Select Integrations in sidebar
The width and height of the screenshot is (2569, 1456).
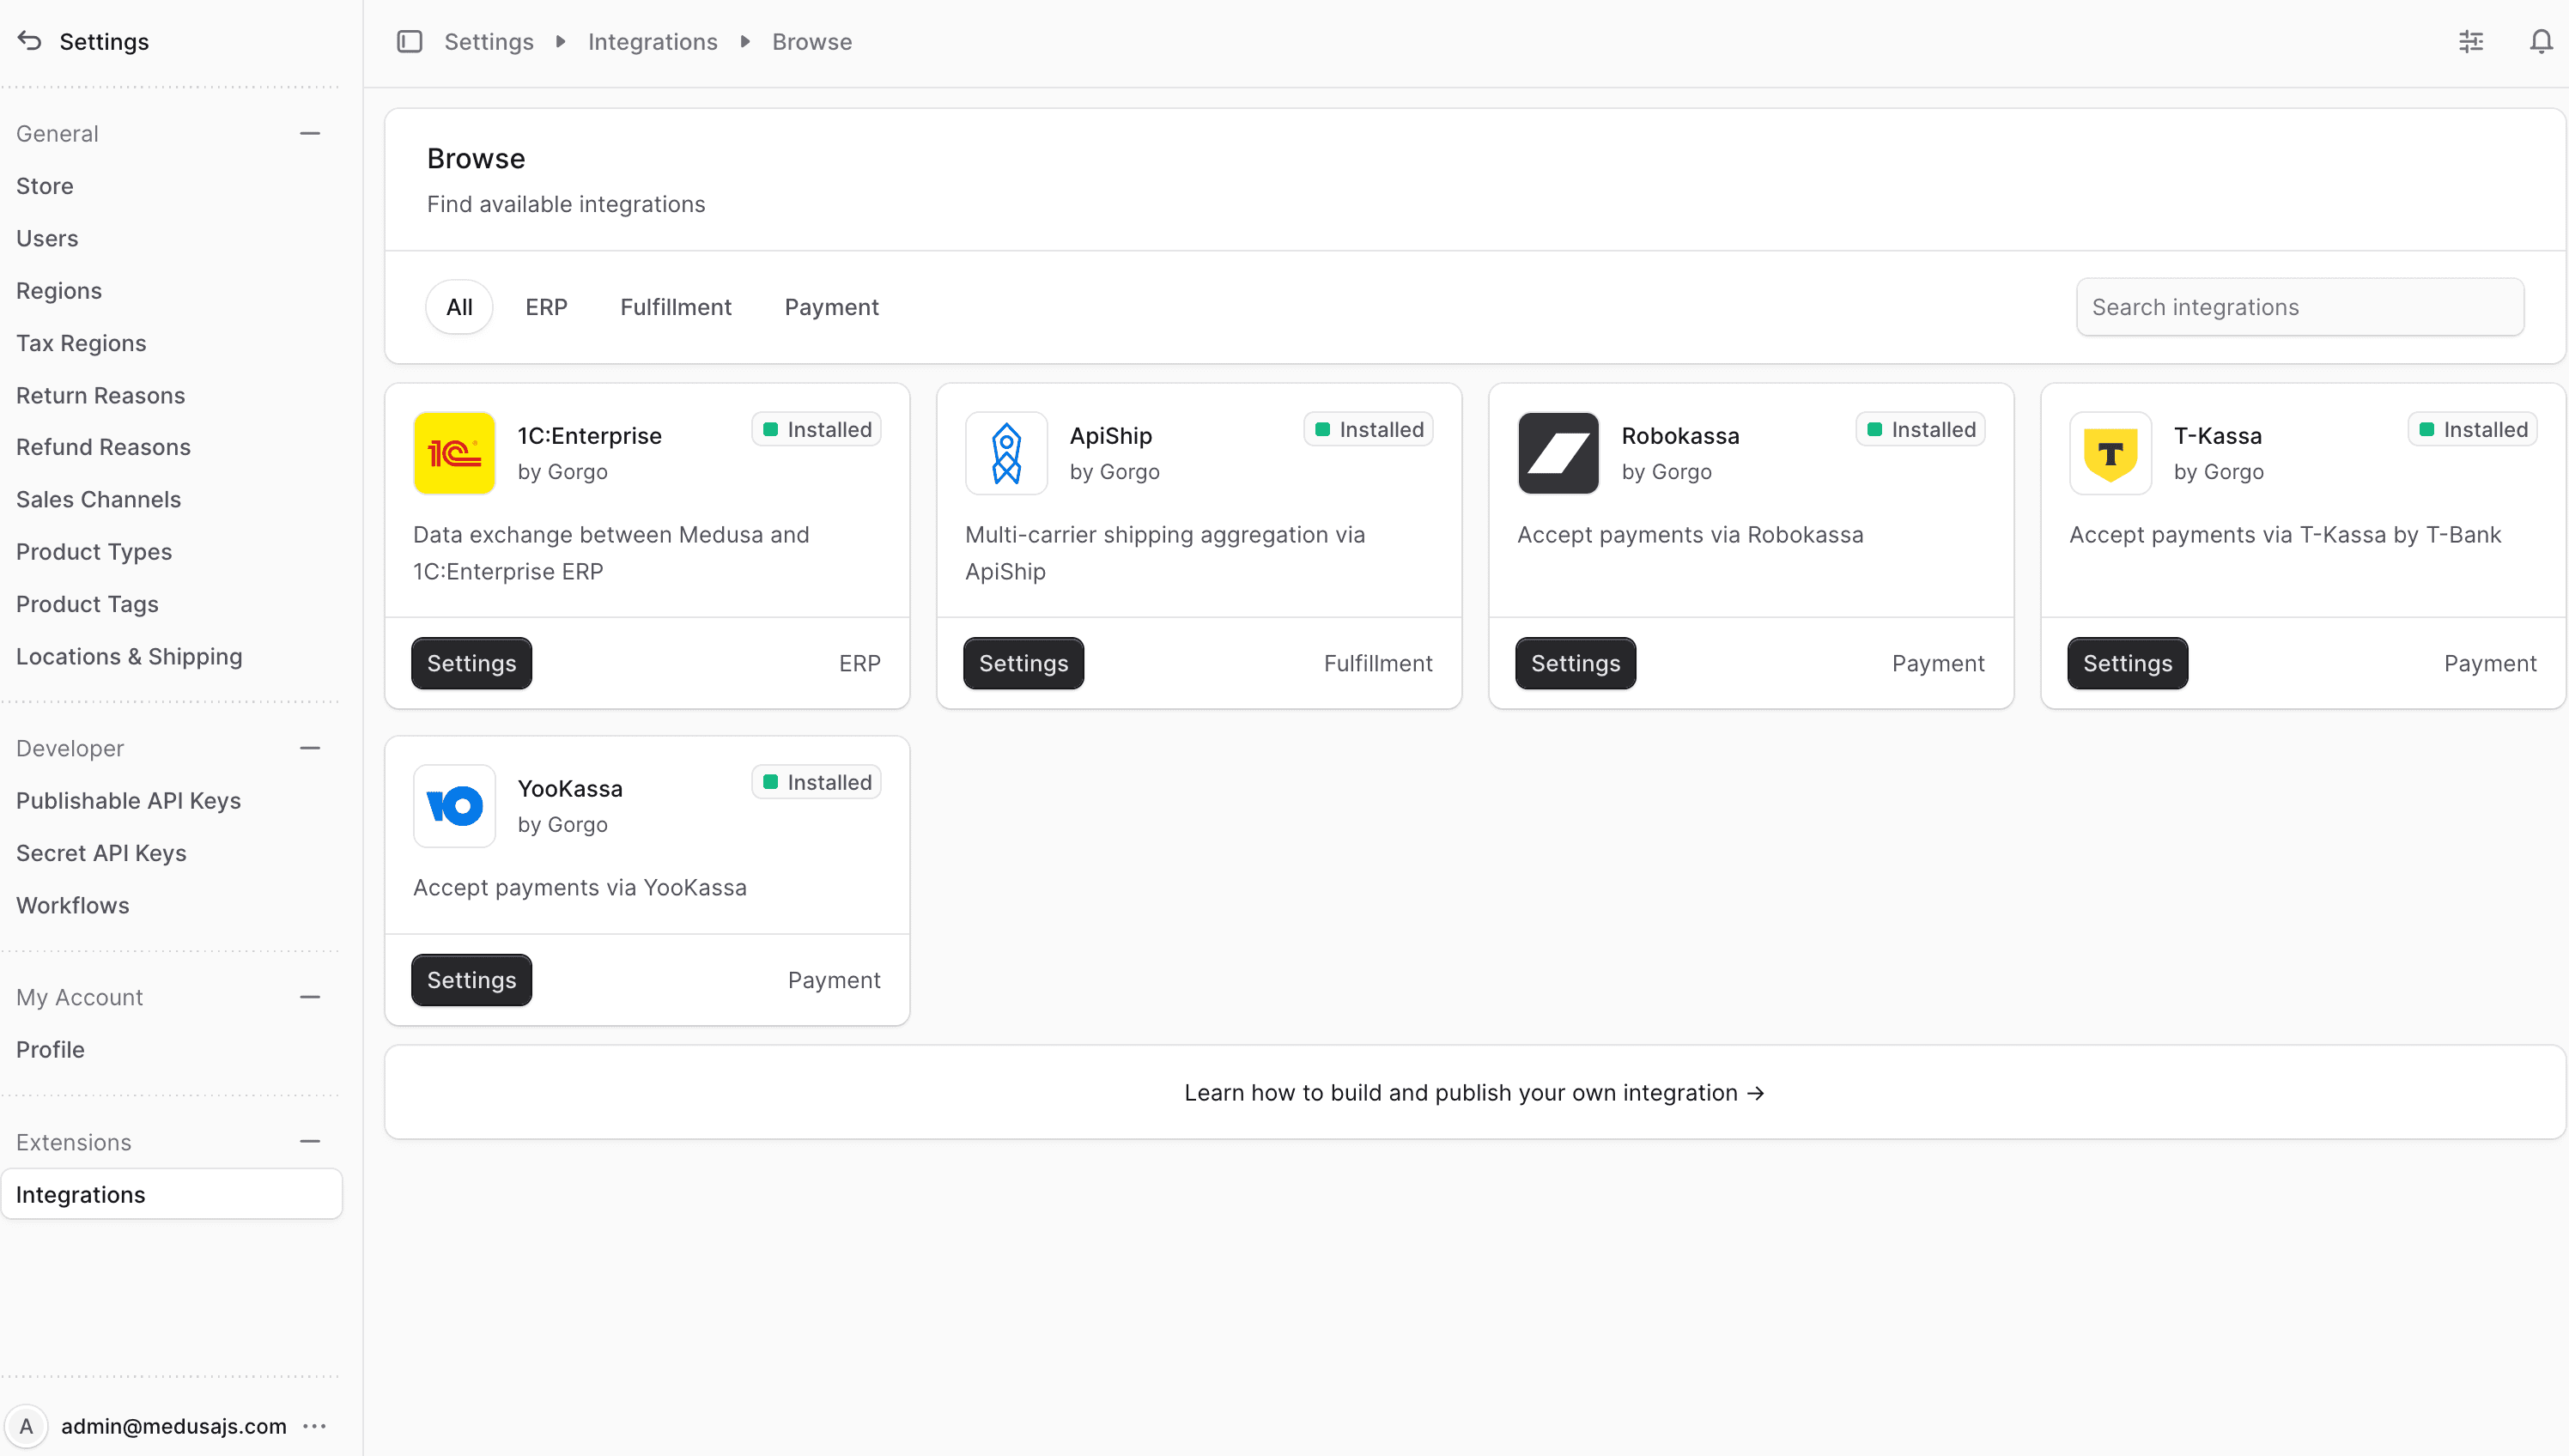[x=172, y=1194]
